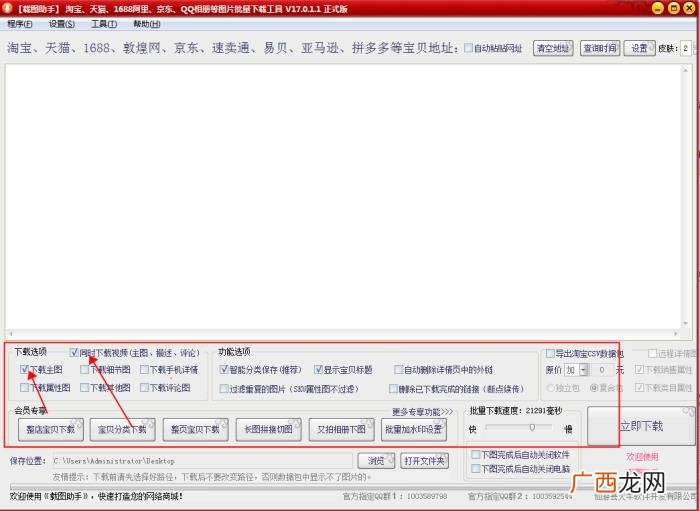
Task: Toggle 智能分类保存(推荐) checkbox
Action: [x=224, y=370]
